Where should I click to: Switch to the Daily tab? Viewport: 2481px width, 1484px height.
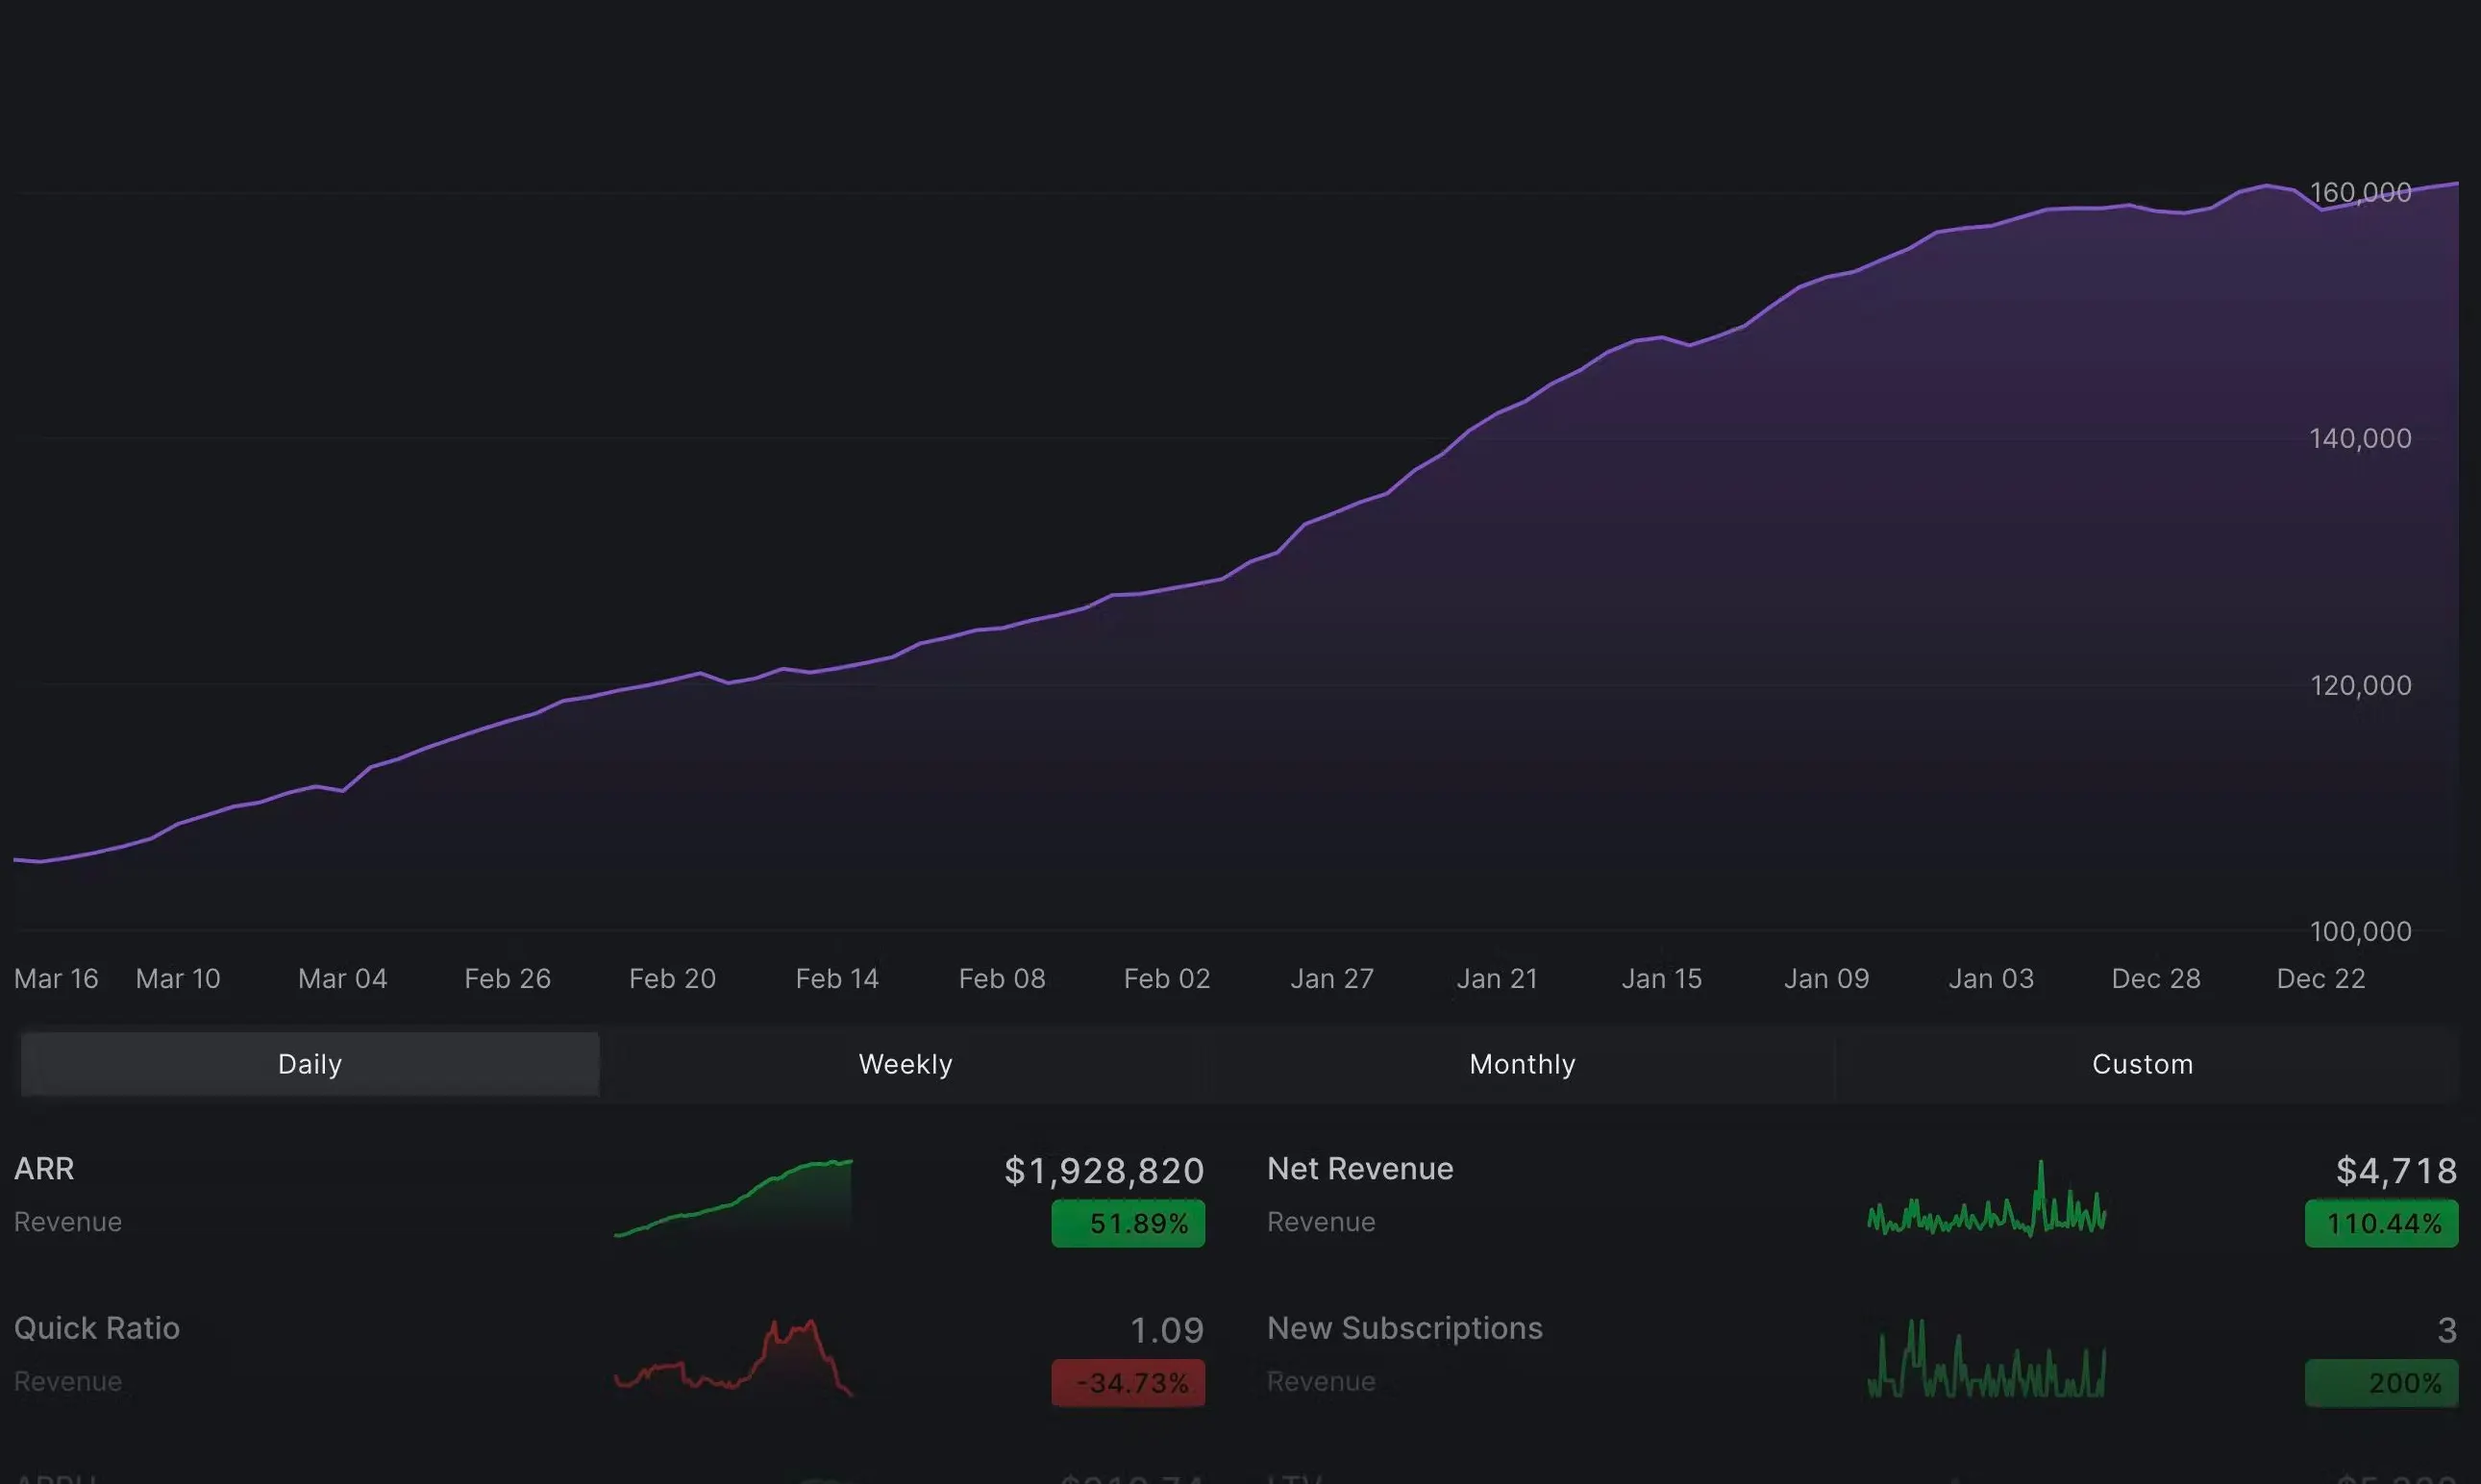(x=310, y=1064)
